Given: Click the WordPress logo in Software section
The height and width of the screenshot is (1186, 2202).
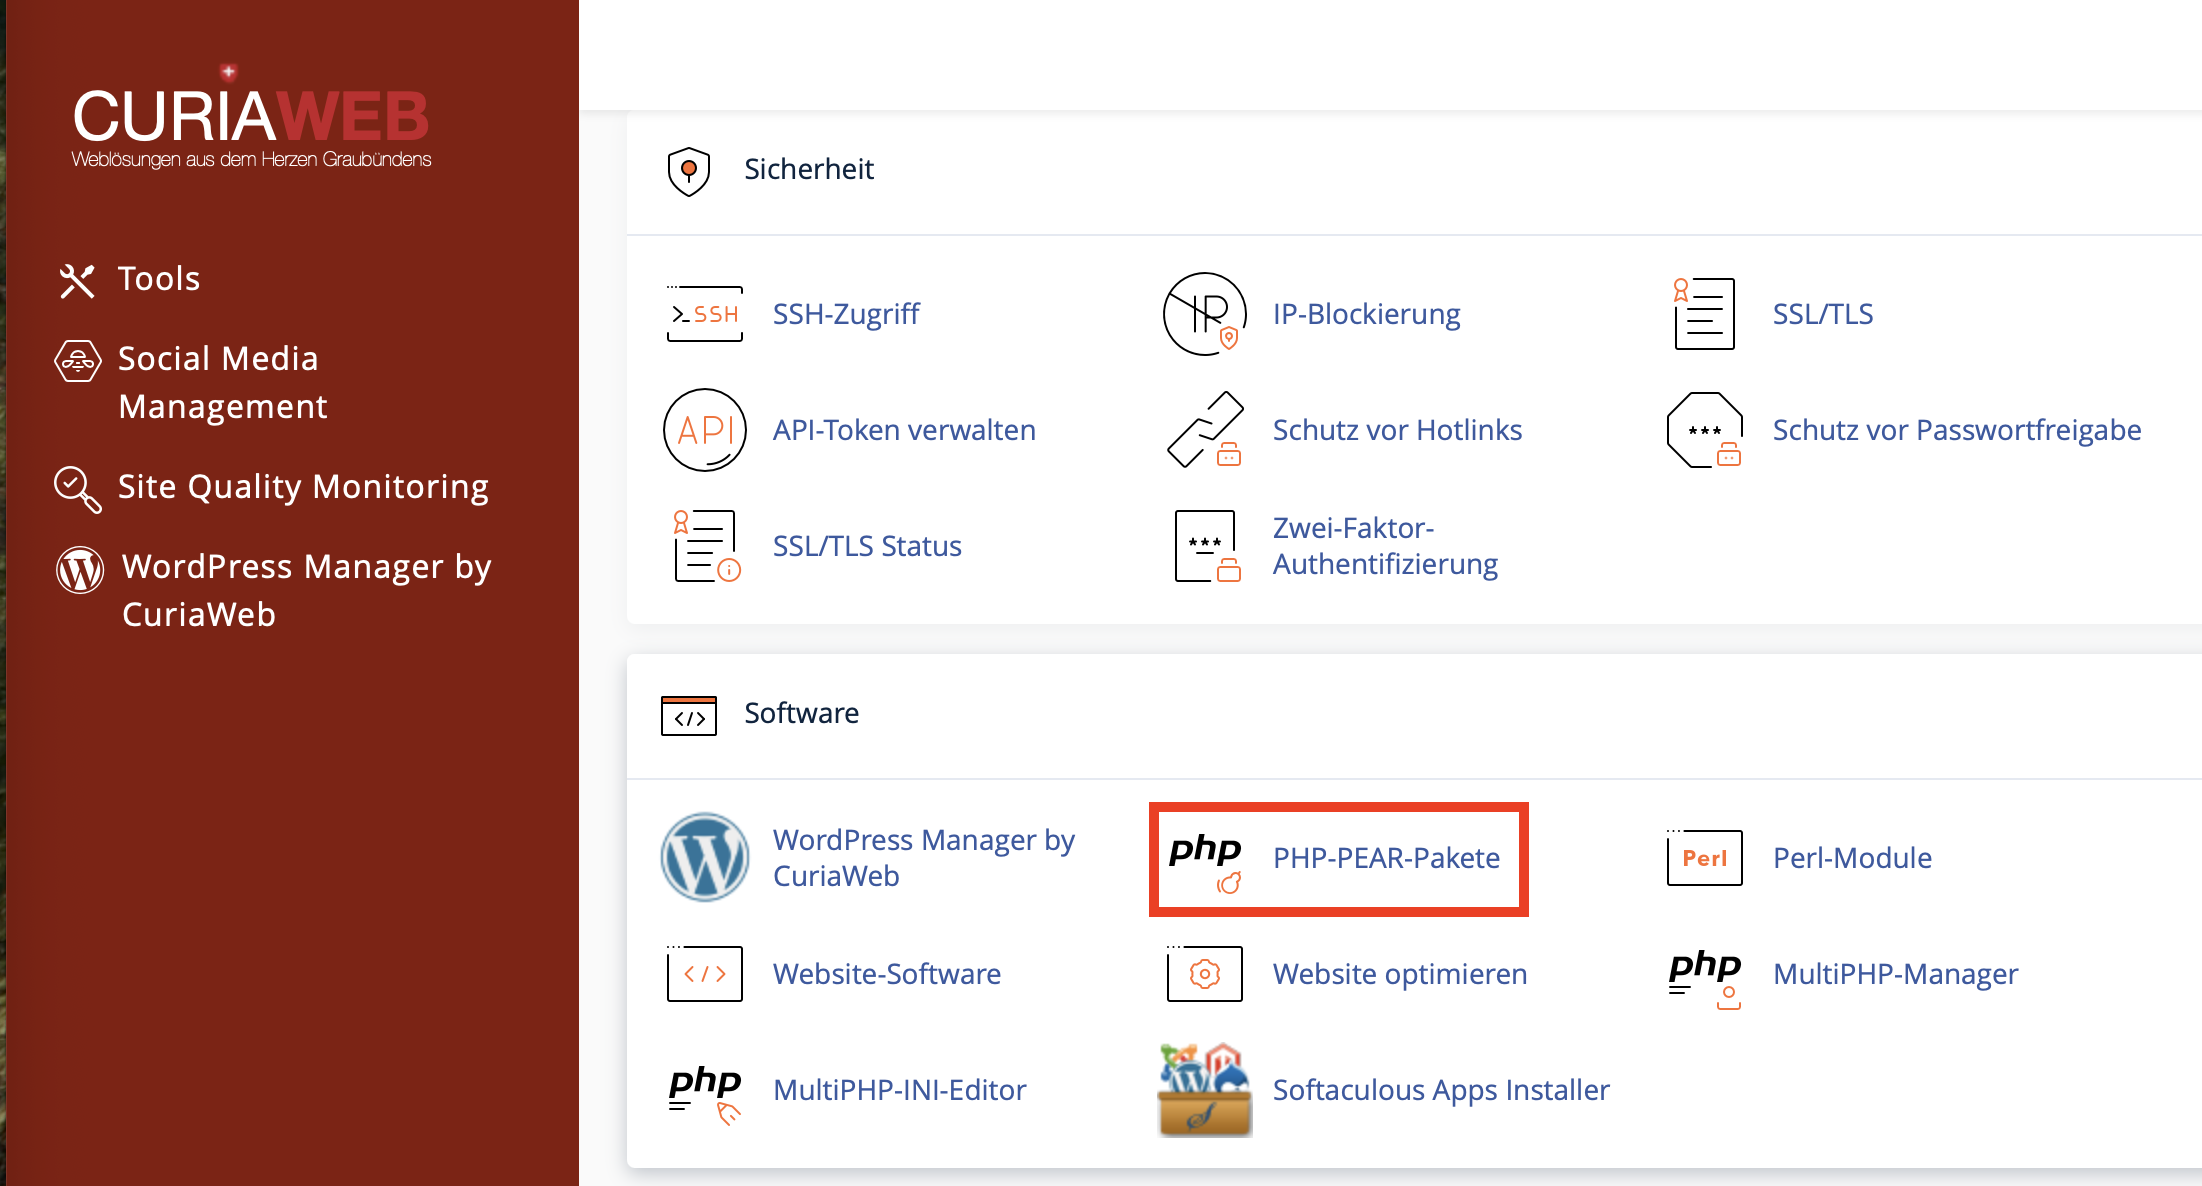Looking at the screenshot, I should point(705,857).
